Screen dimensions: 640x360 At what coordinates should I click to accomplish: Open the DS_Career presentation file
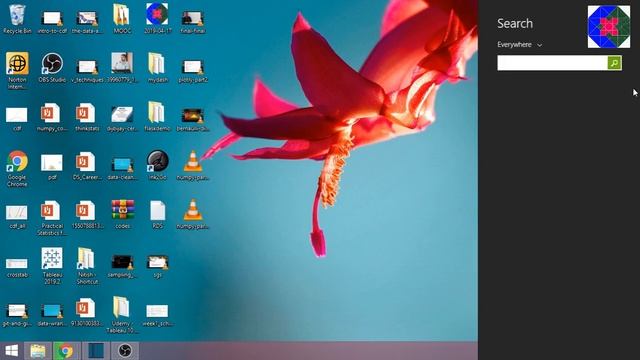coord(86,166)
